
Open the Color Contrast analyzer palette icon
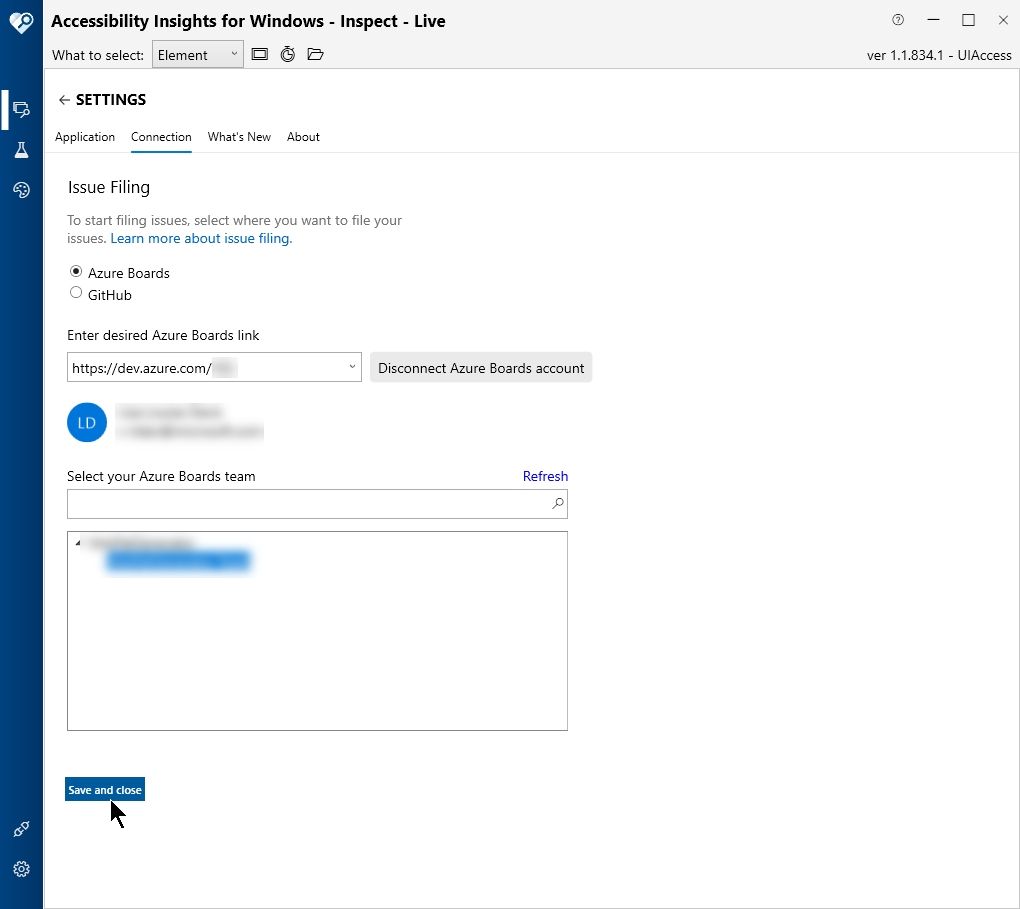(x=21, y=190)
